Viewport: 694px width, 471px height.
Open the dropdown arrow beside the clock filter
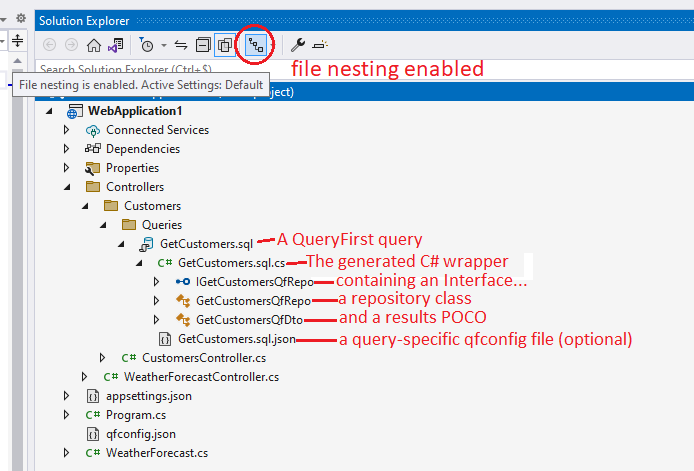pos(163,46)
